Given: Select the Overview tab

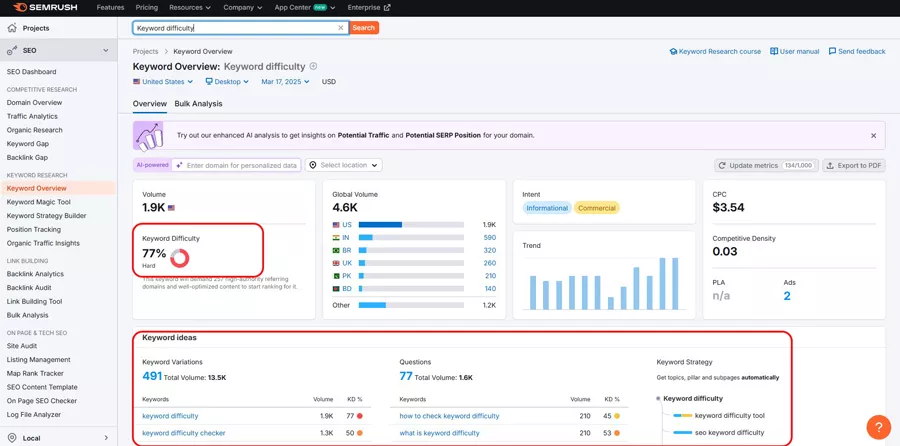Looking at the screenshot, I should [150, 104].
